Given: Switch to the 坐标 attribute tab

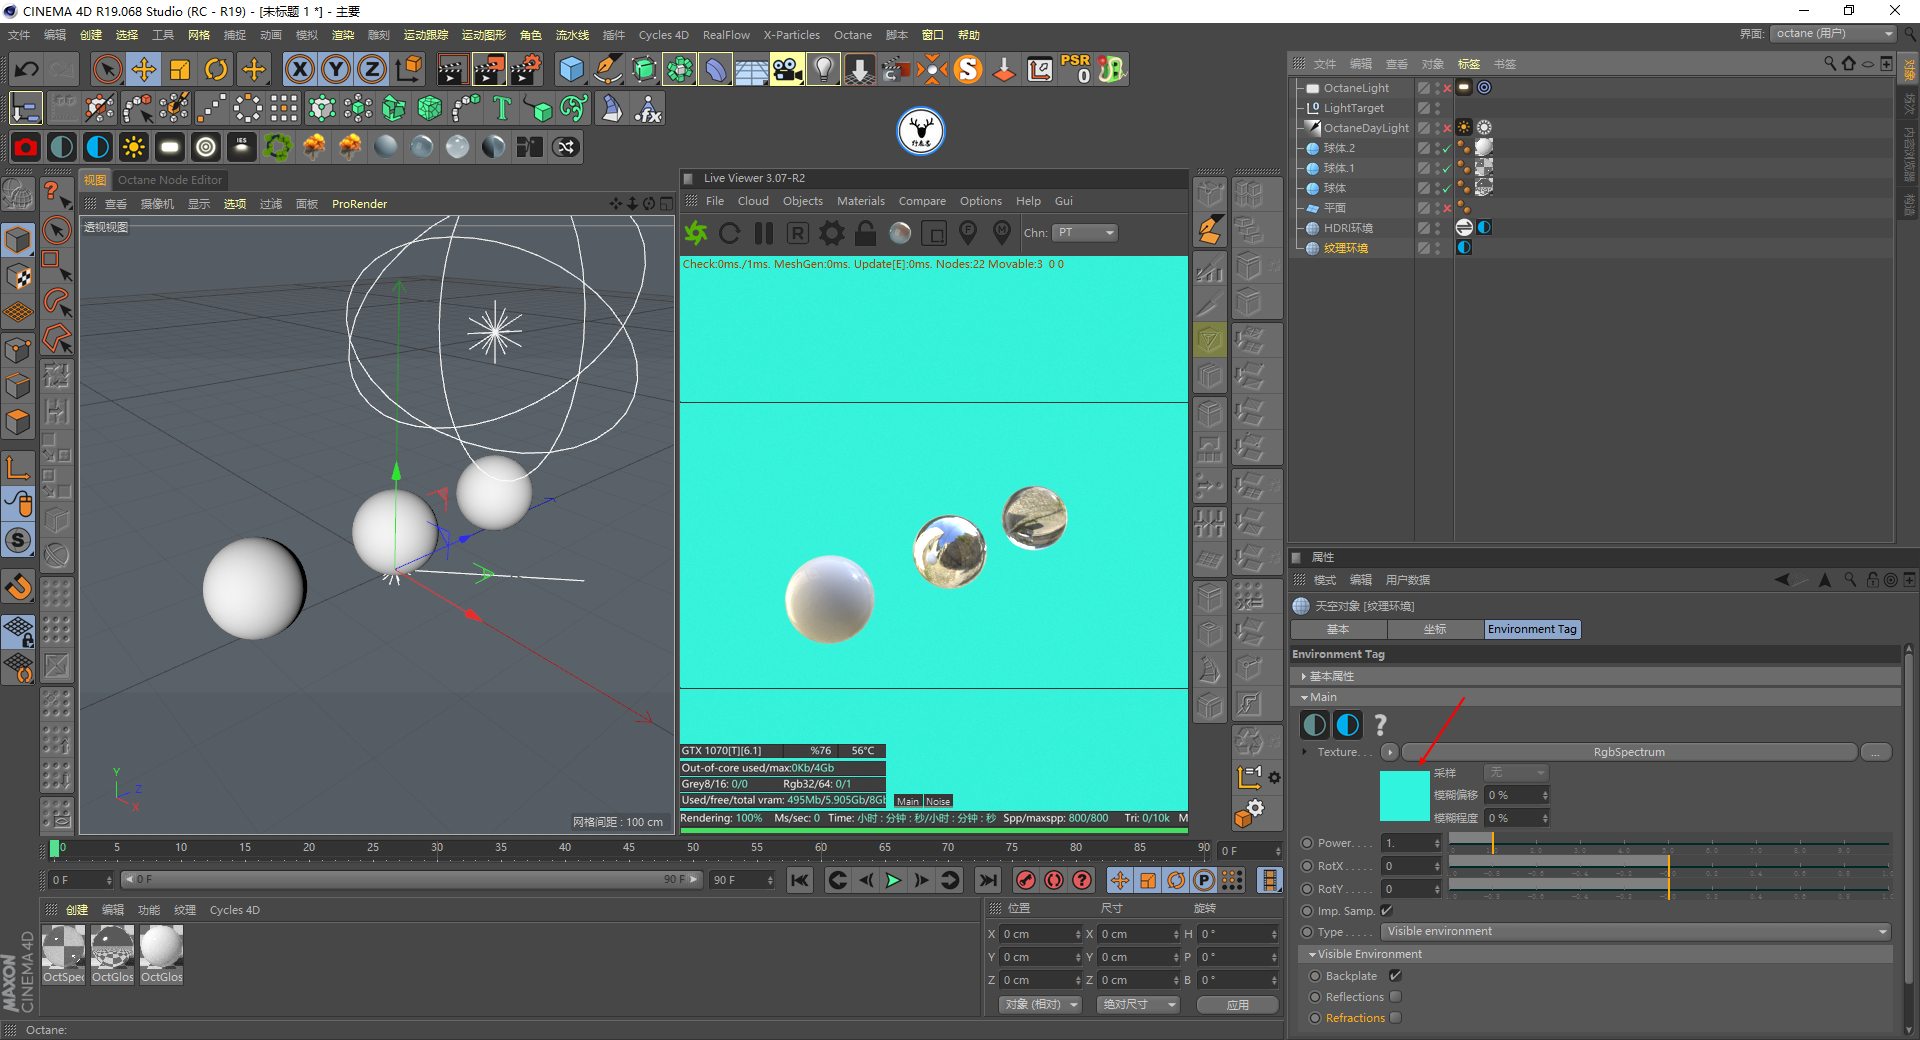Looking at the screenshot, I should click(x=1435, y=629).
